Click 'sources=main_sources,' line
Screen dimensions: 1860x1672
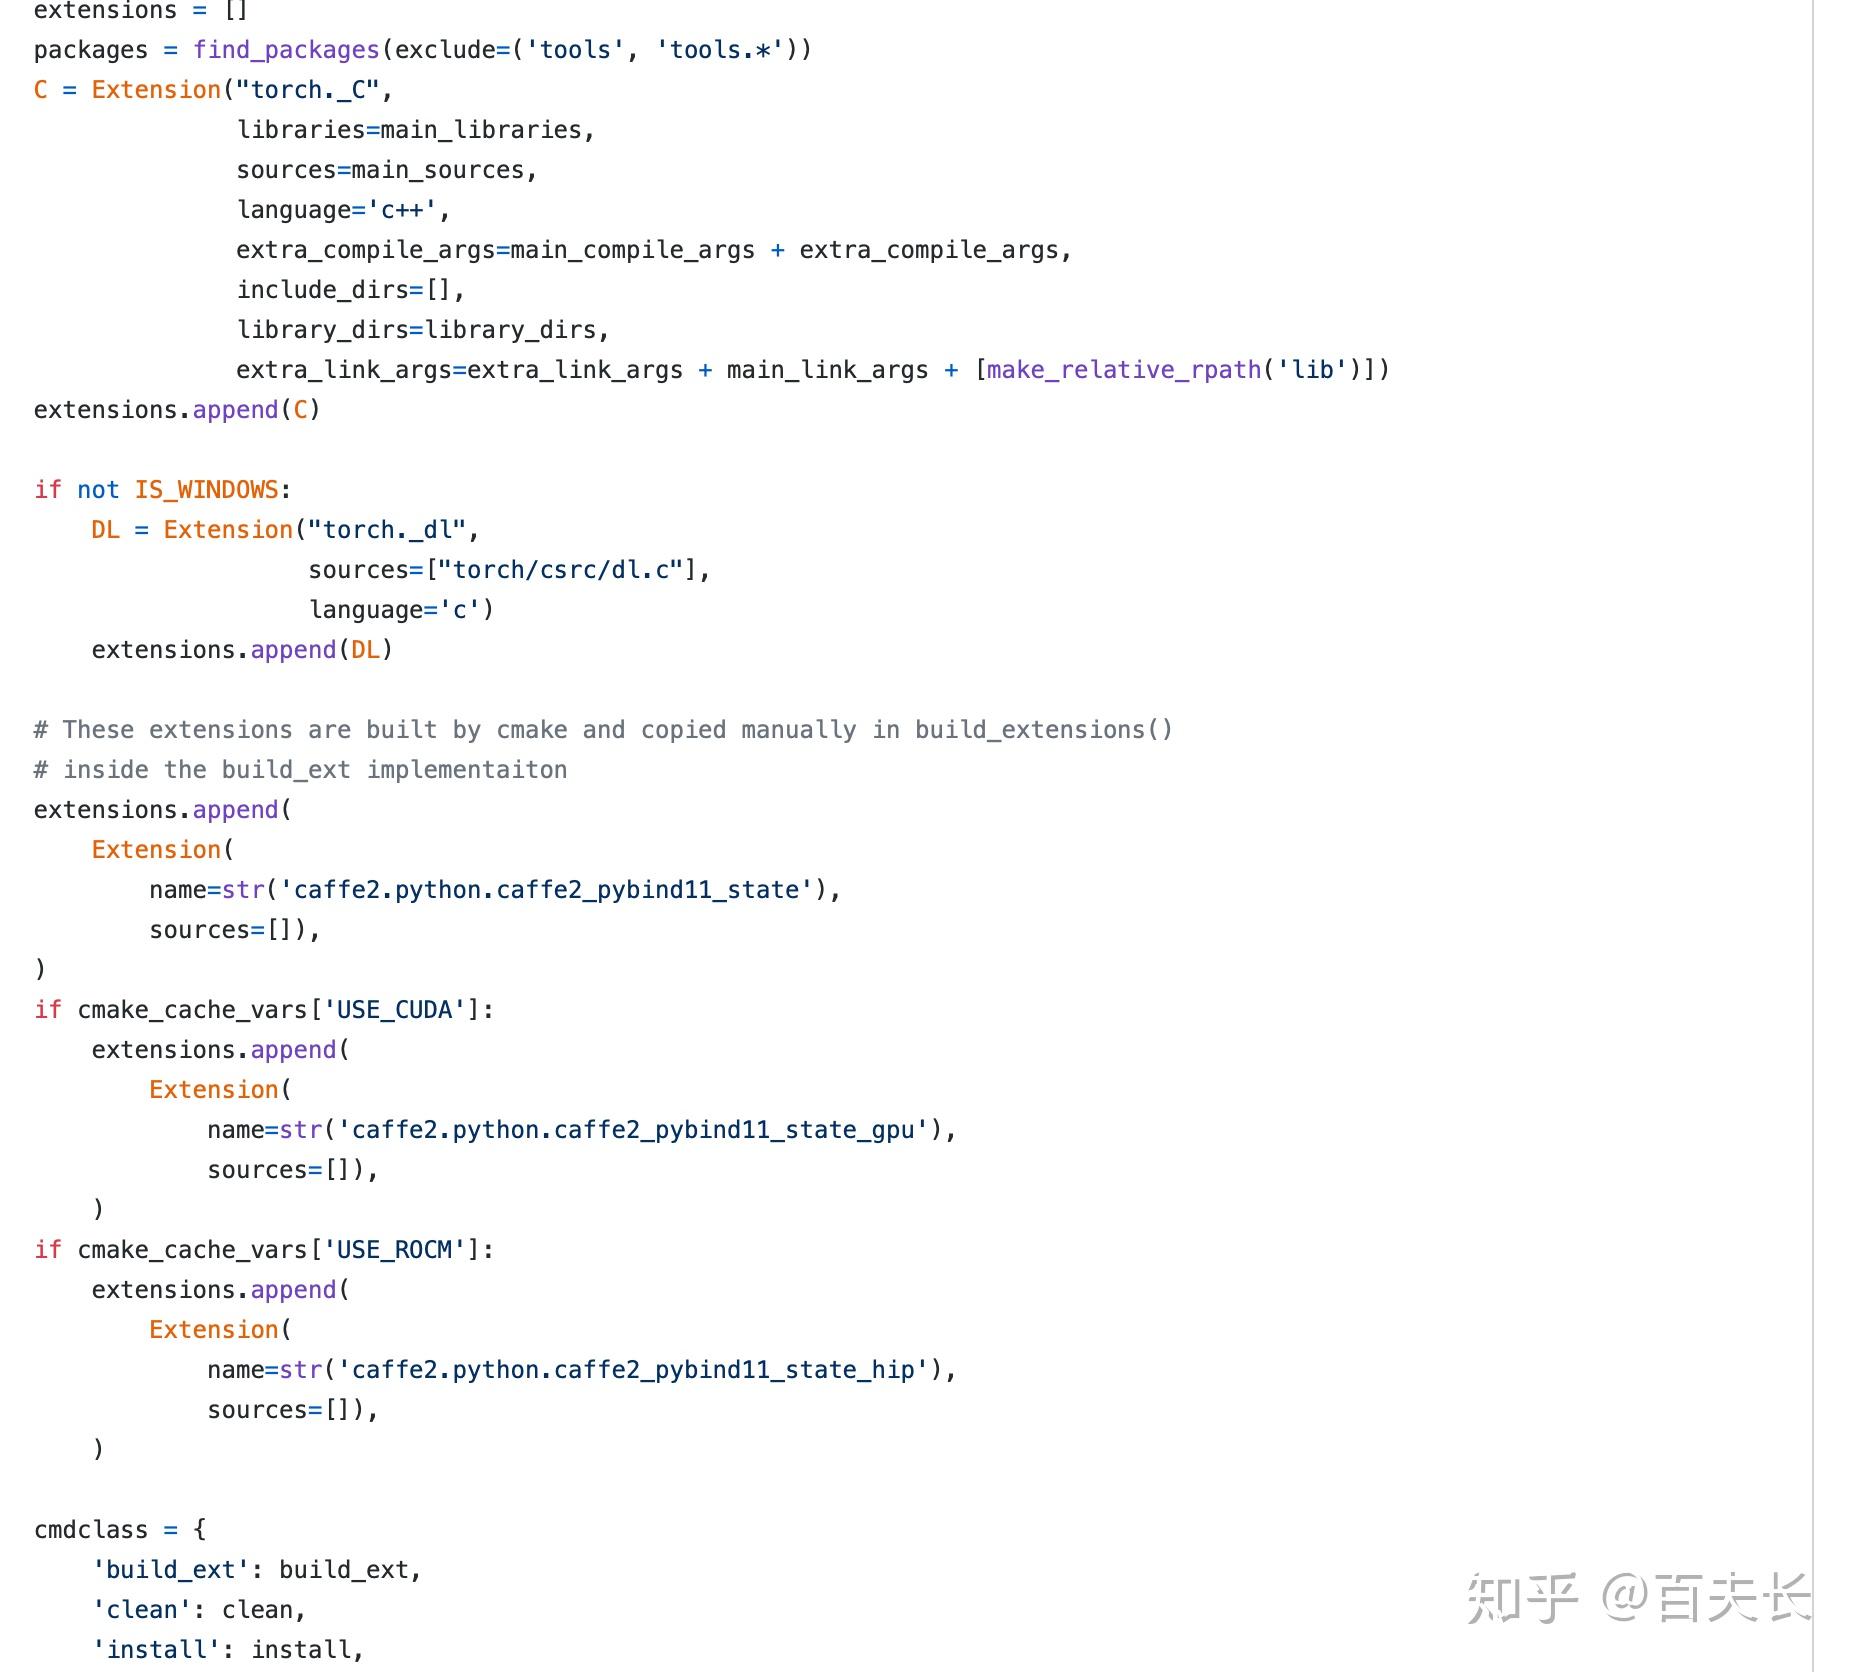click(x=387, y=170)
